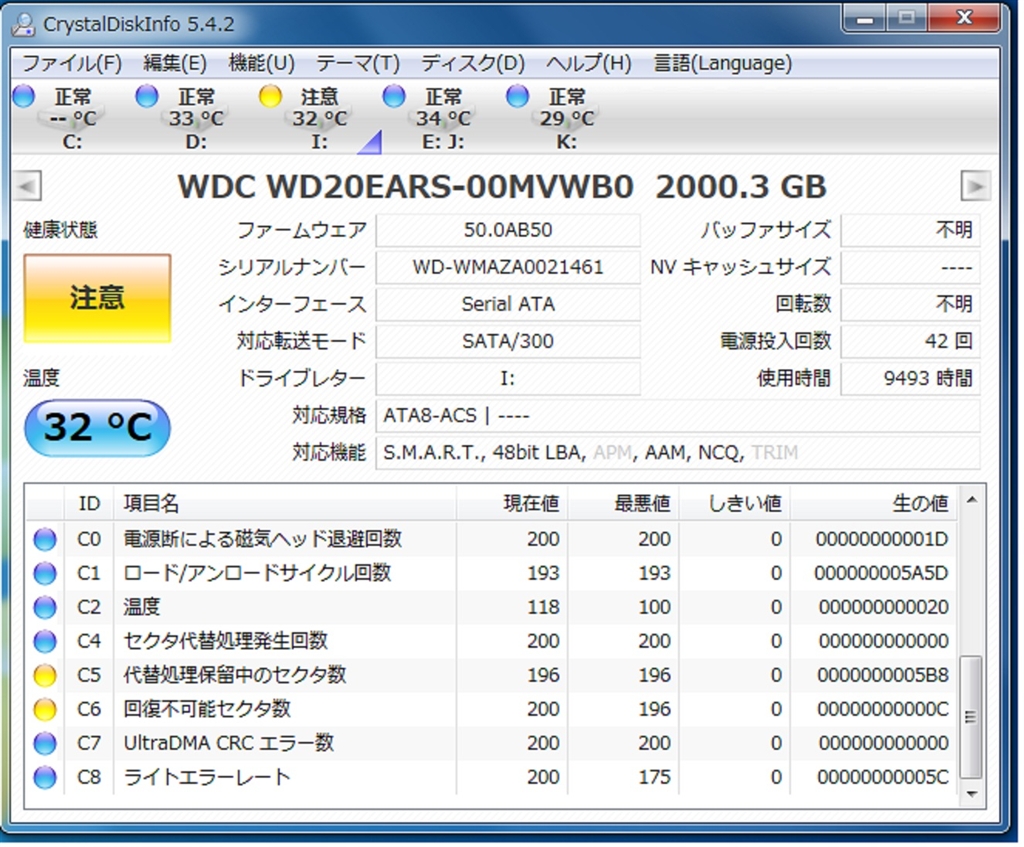Click yellow status icon for C6 row
Screen dimensions: 1024x847
click(x=45, y=709)
